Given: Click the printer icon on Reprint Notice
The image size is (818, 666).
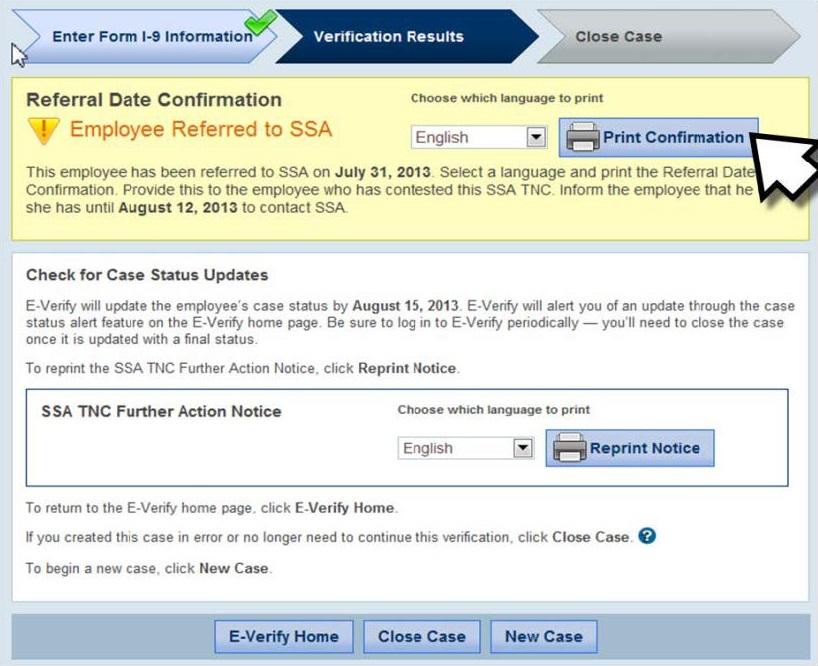Looking at the screenshot, I should [570, 447].
